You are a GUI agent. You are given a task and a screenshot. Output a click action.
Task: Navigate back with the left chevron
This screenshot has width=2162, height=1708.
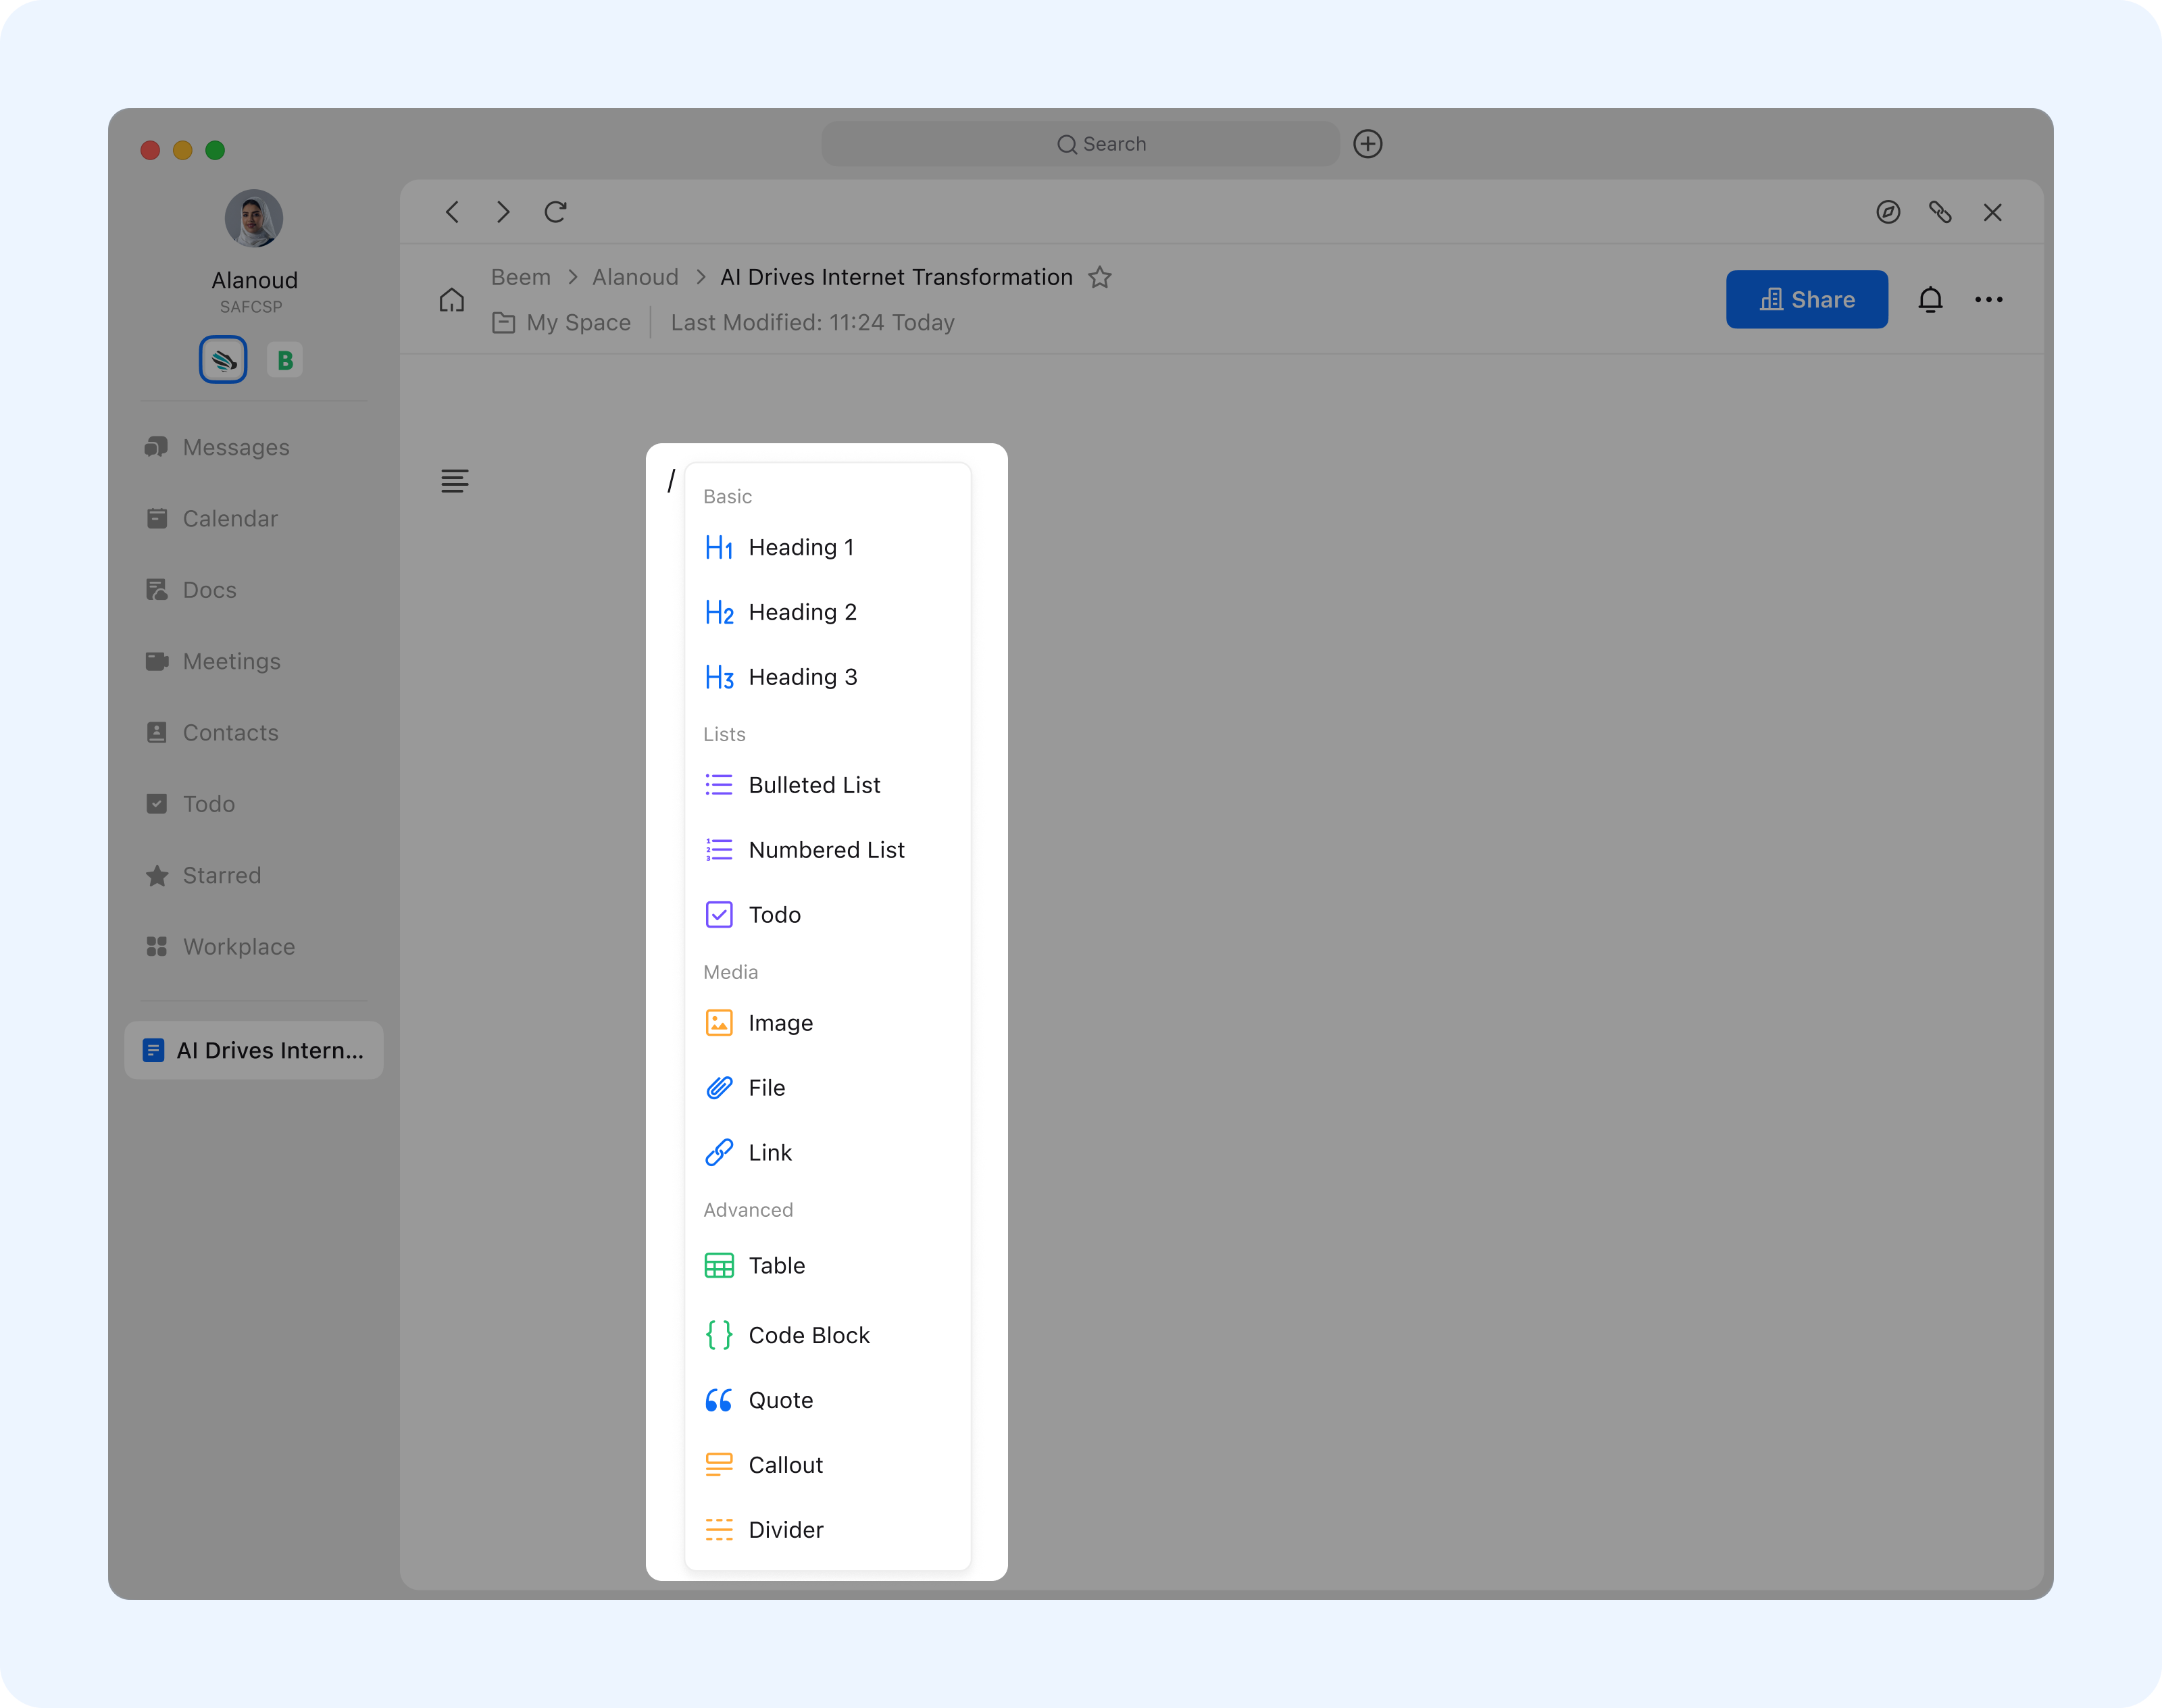coord(452,212)
